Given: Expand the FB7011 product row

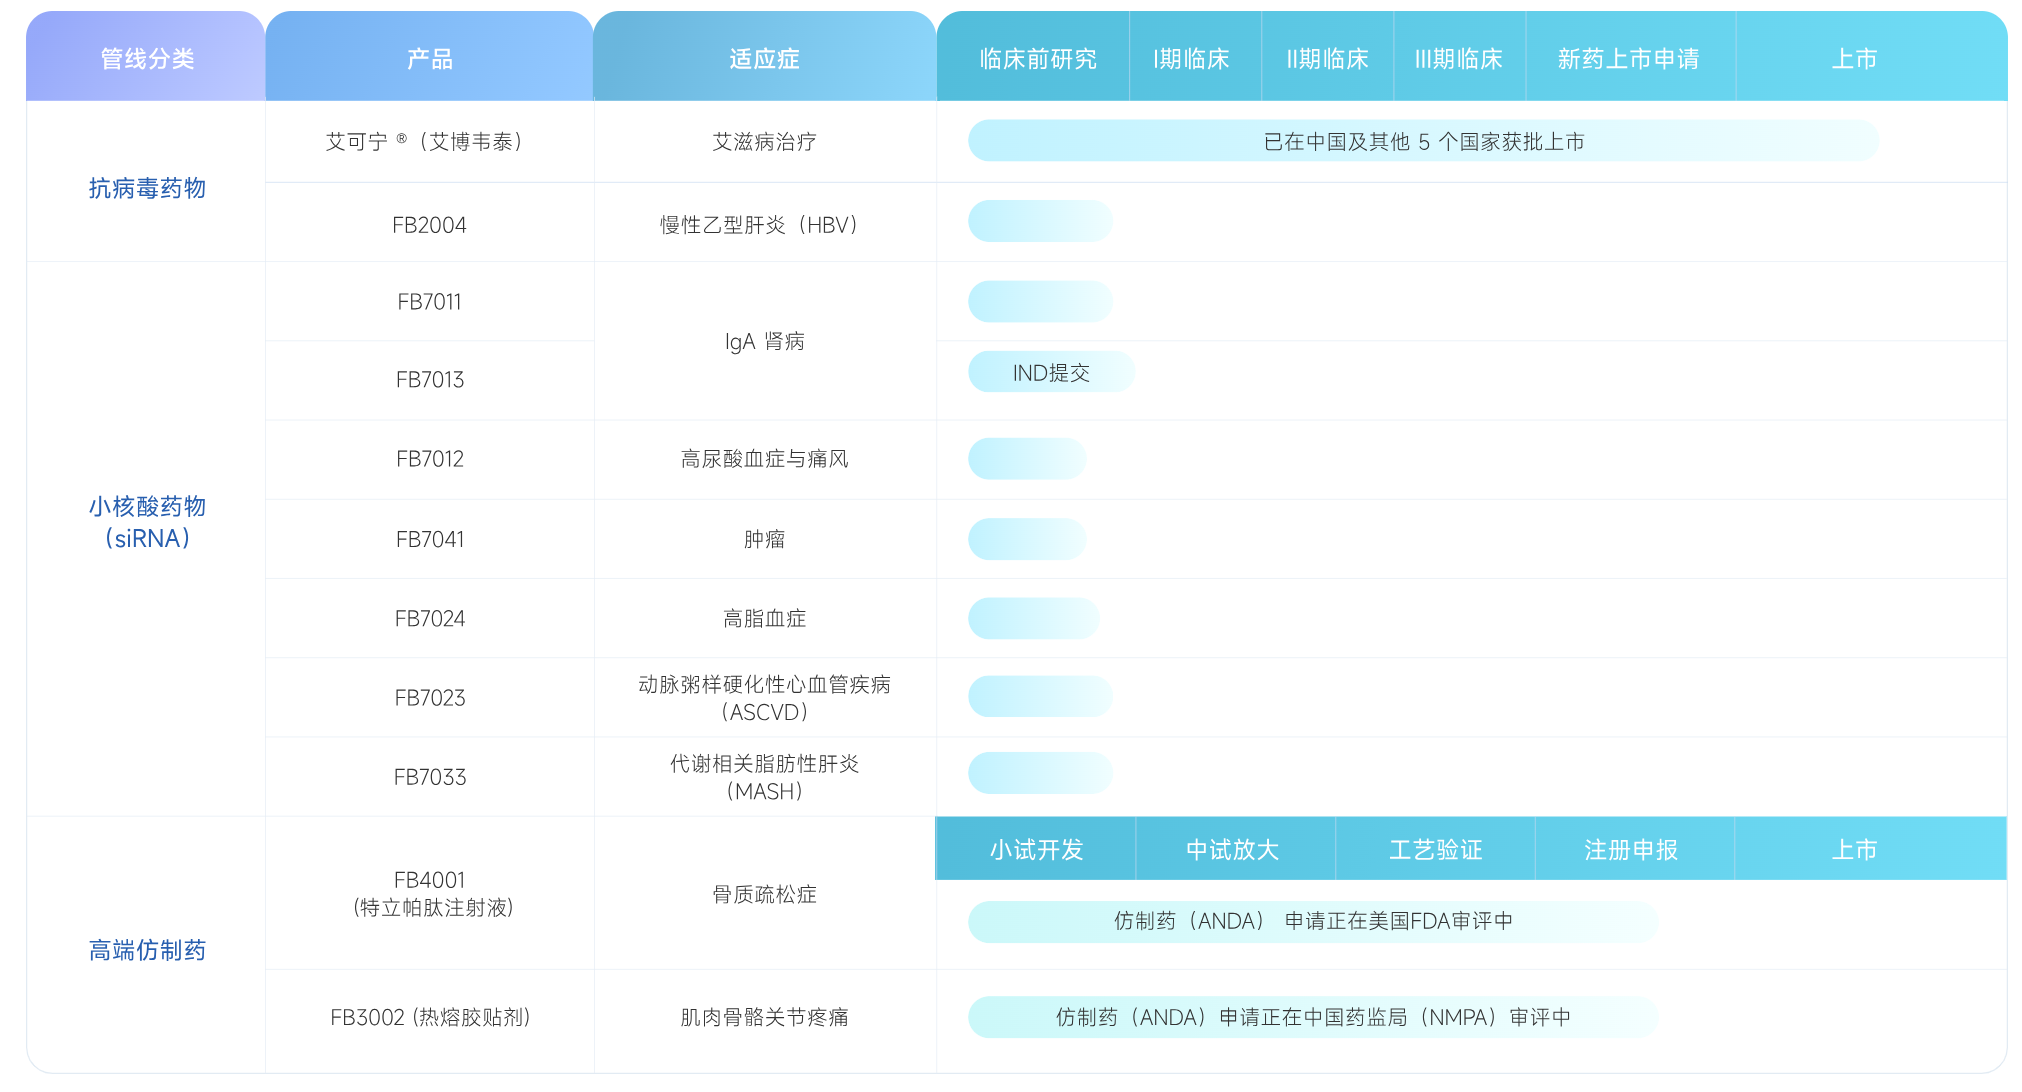Looking at the screenshot, I should tap(429, 301).
